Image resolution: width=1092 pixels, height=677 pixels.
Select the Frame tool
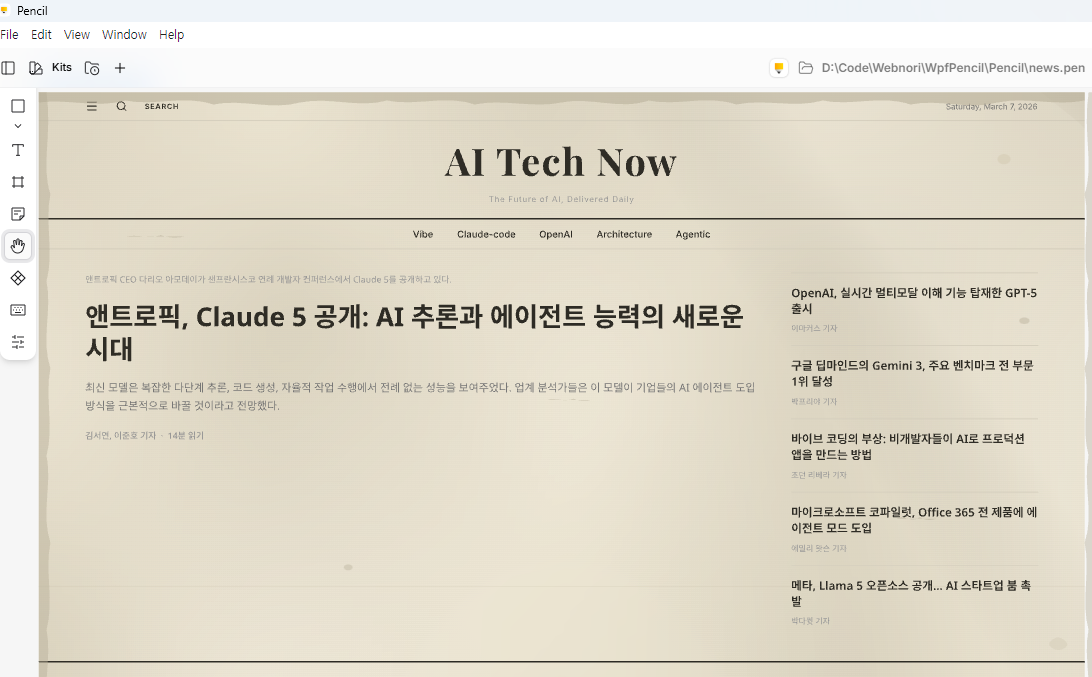point(18,182)
